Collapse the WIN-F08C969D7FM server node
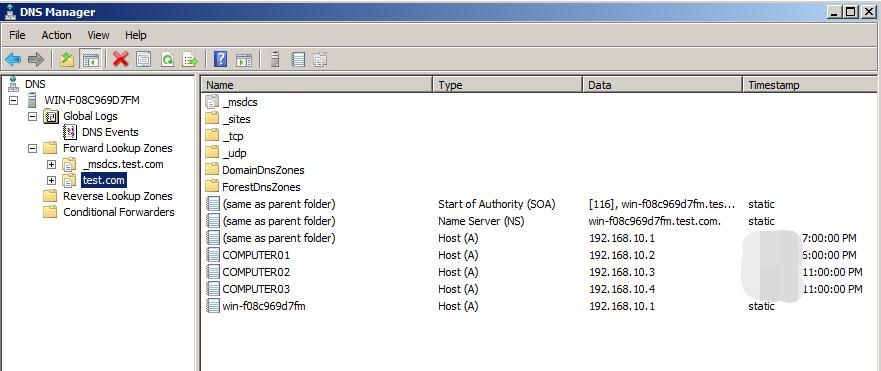This screenshot has height=371, width=881. [x=13, y=101]
